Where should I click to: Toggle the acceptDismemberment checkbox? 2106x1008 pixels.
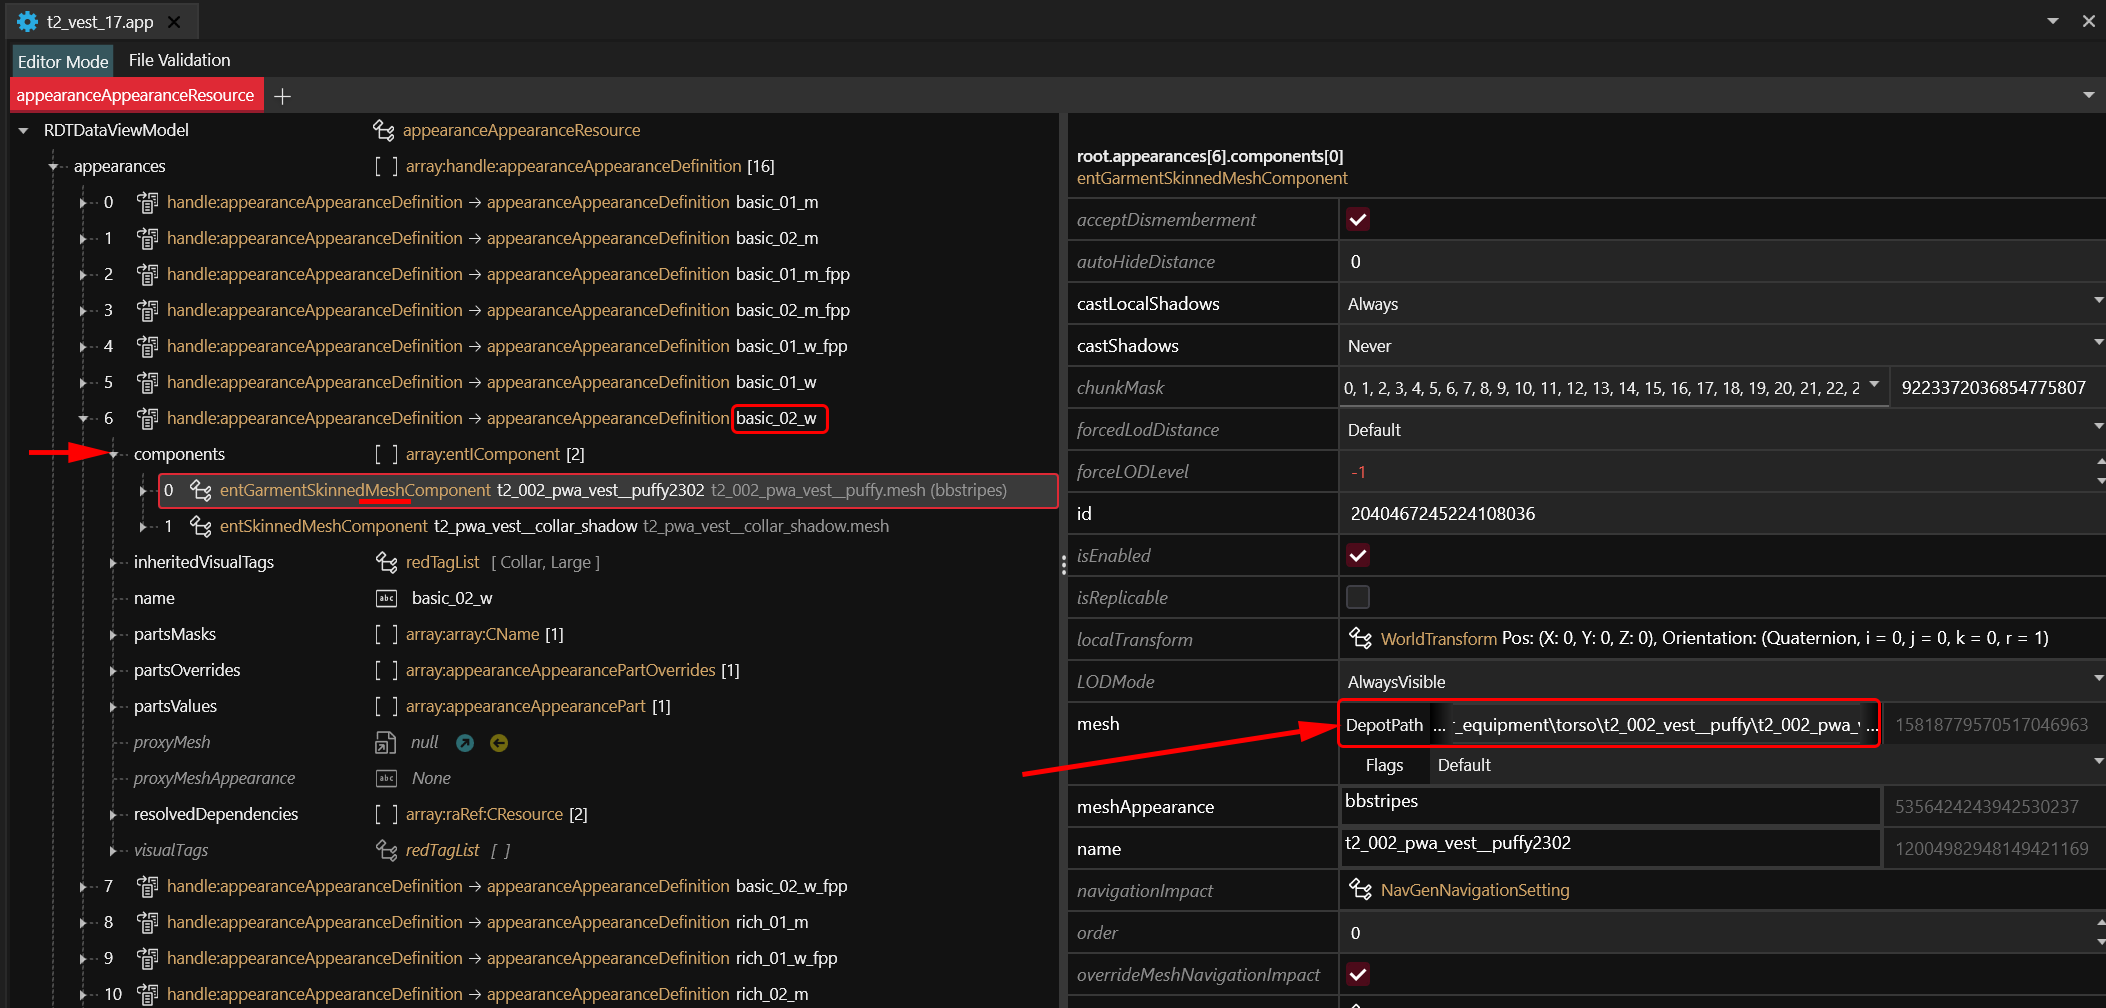1357,220
